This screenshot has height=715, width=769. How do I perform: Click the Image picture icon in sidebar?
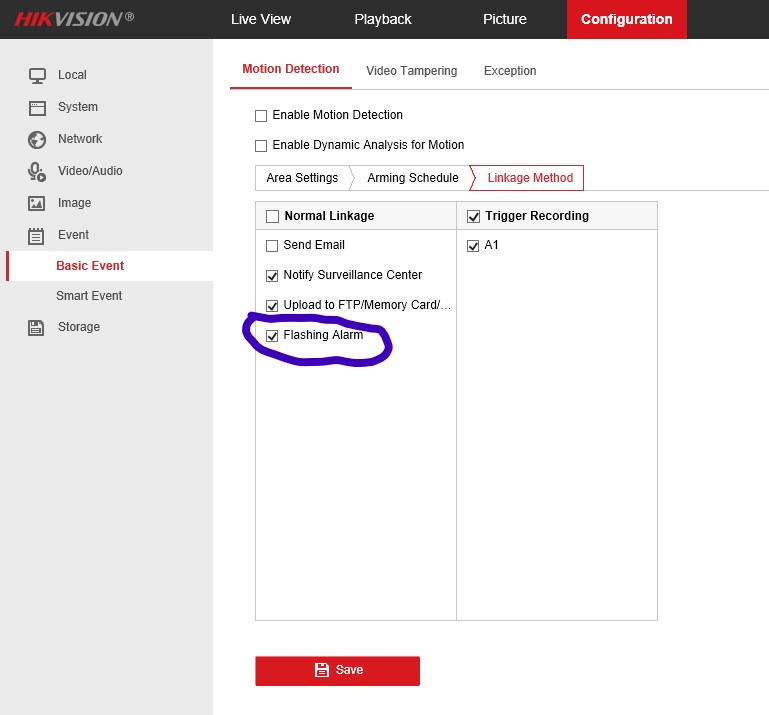pyautogui.click(x=37, y=203)
